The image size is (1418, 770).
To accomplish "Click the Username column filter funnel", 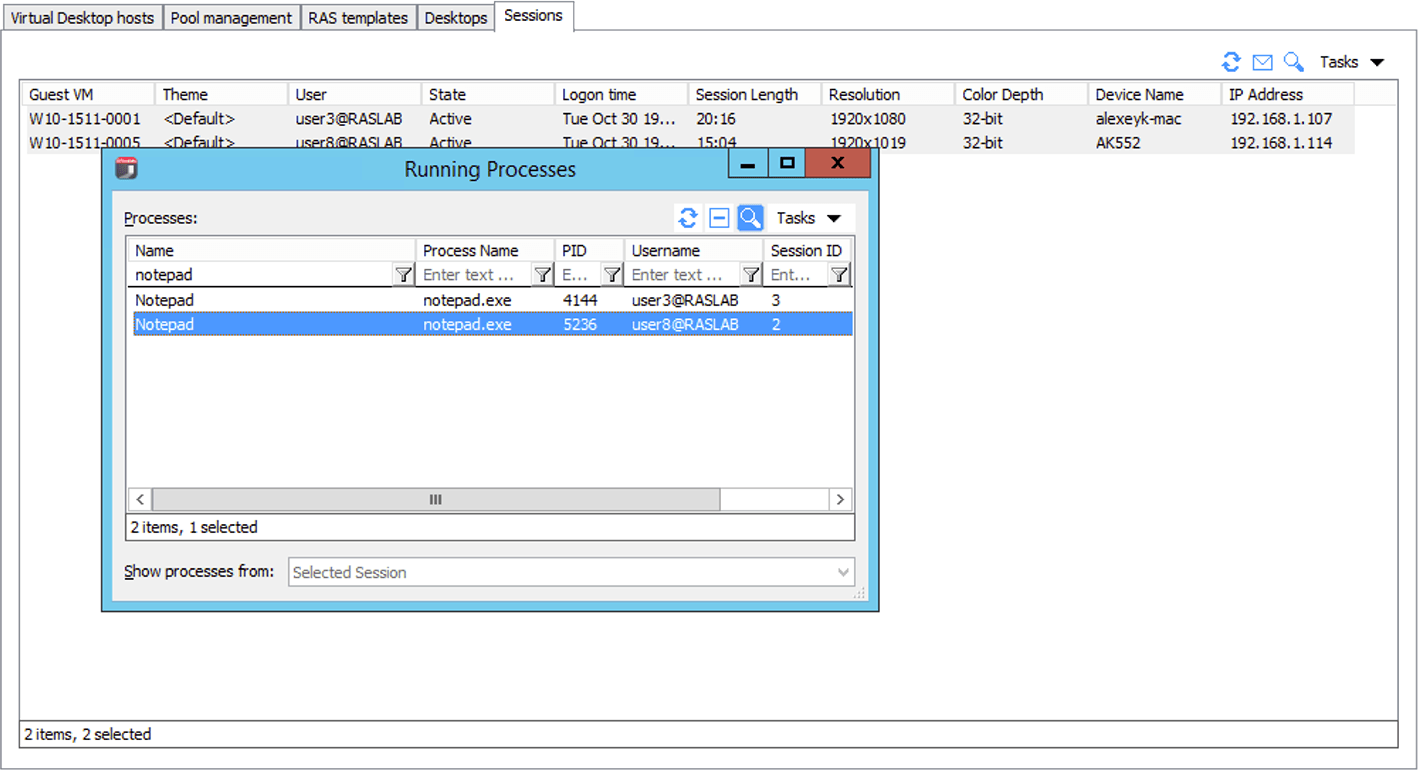I will coord(751,275).
